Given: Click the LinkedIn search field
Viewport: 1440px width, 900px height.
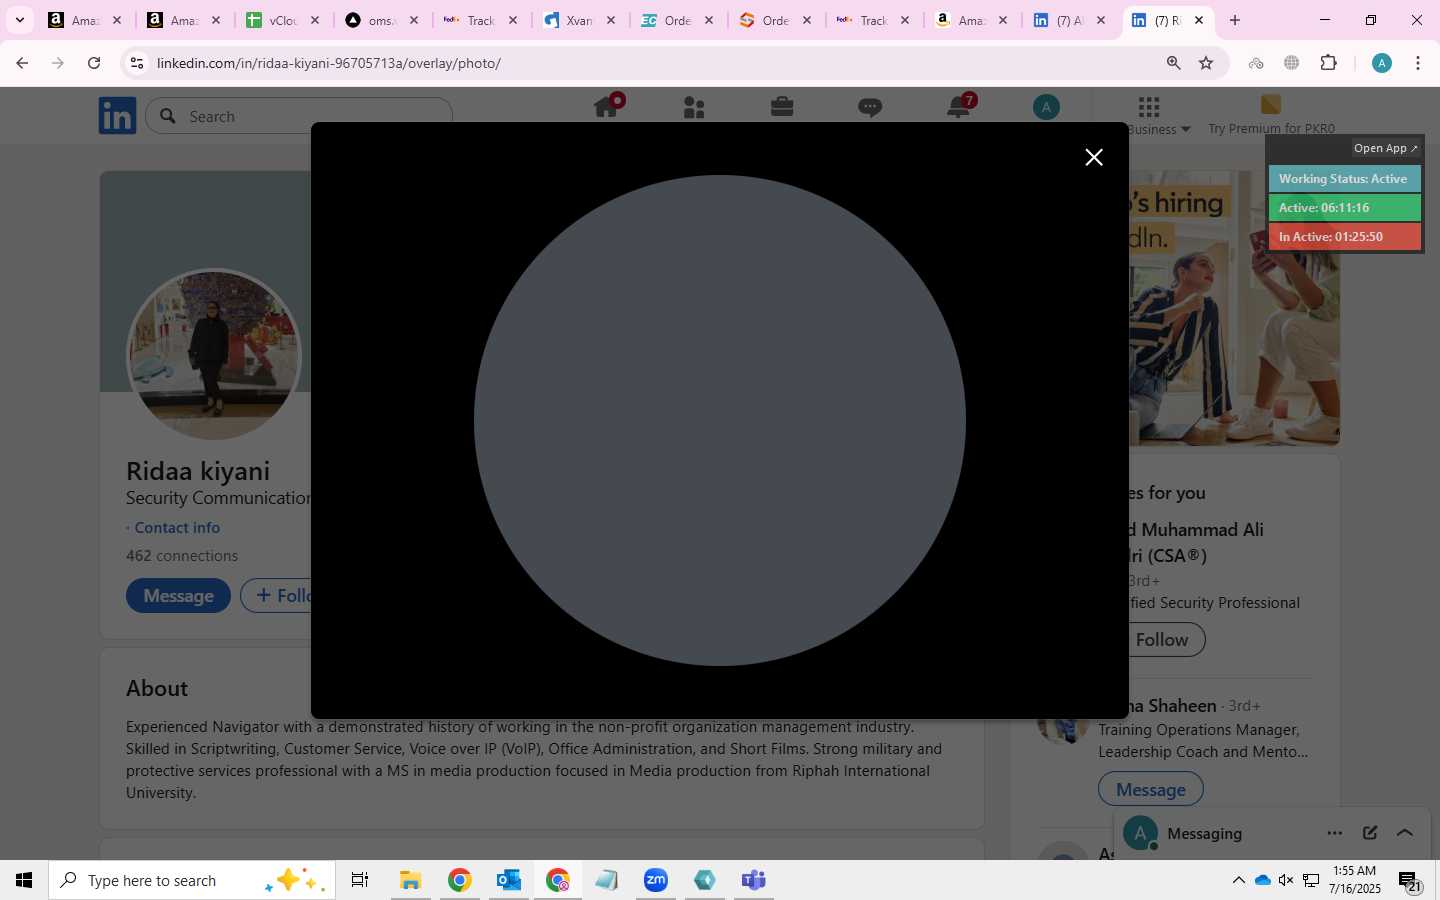Looking at the screenshot, I should 299,116.
